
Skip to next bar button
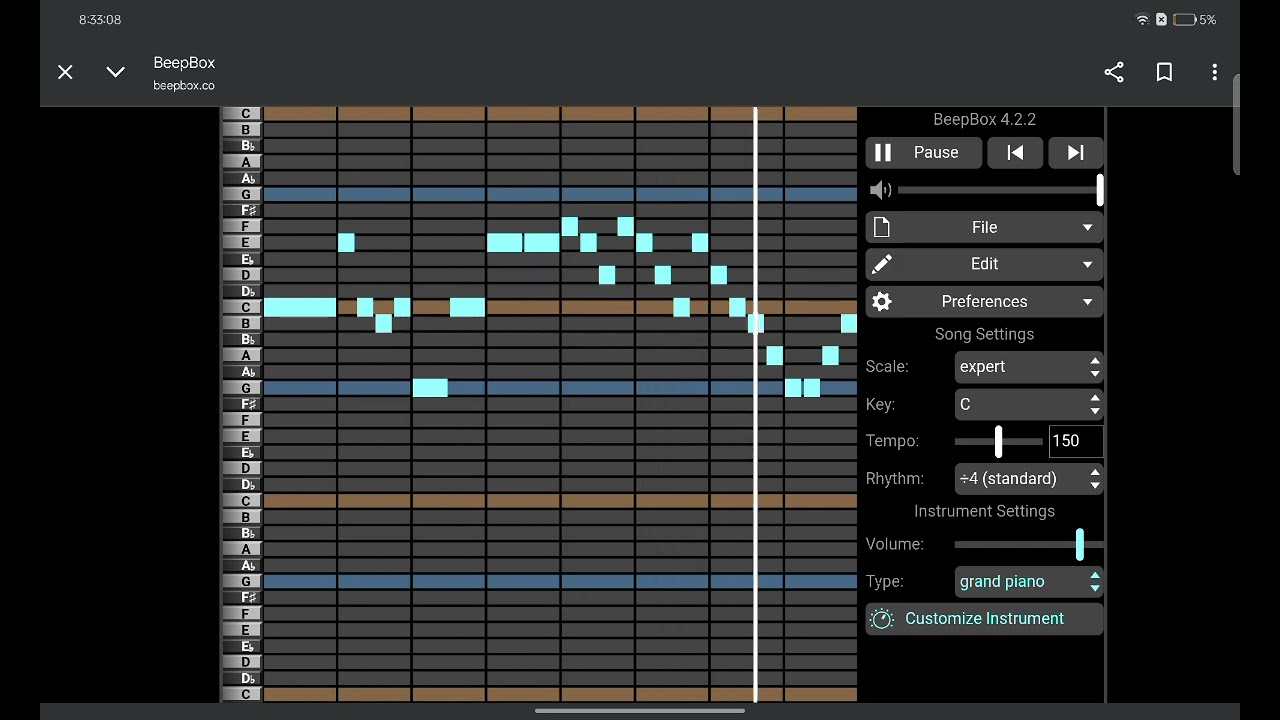pos(1075,152)
